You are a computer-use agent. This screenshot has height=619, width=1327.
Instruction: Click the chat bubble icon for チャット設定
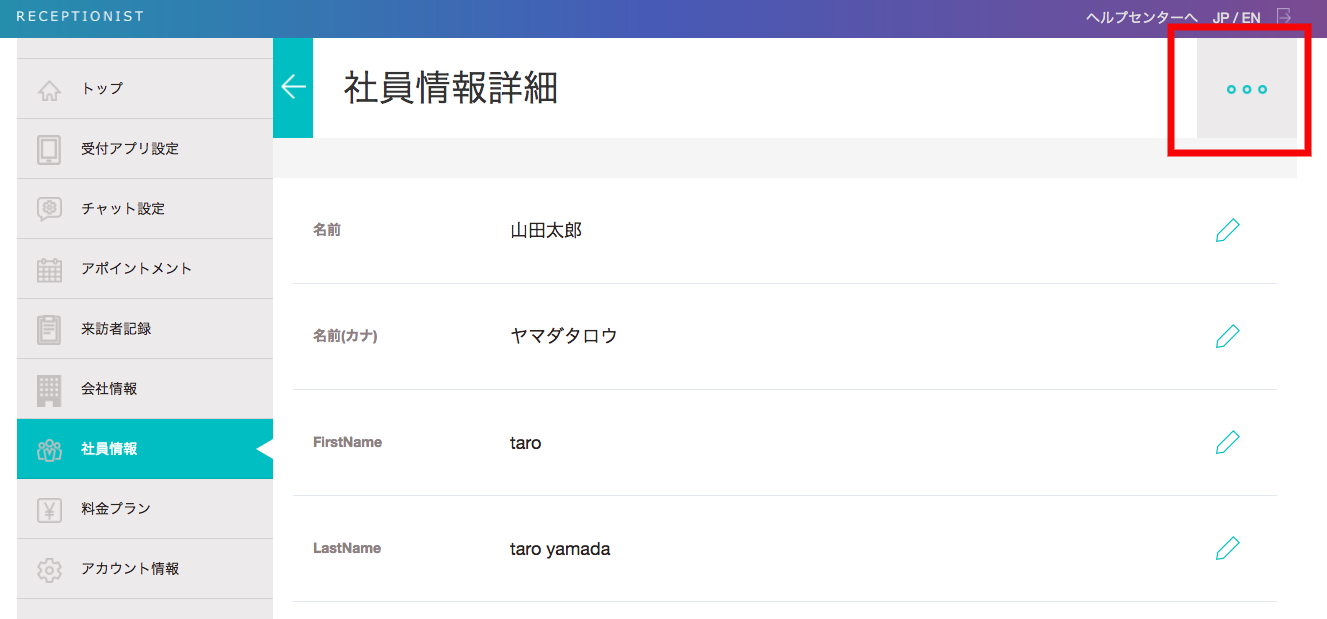[49, 209]
